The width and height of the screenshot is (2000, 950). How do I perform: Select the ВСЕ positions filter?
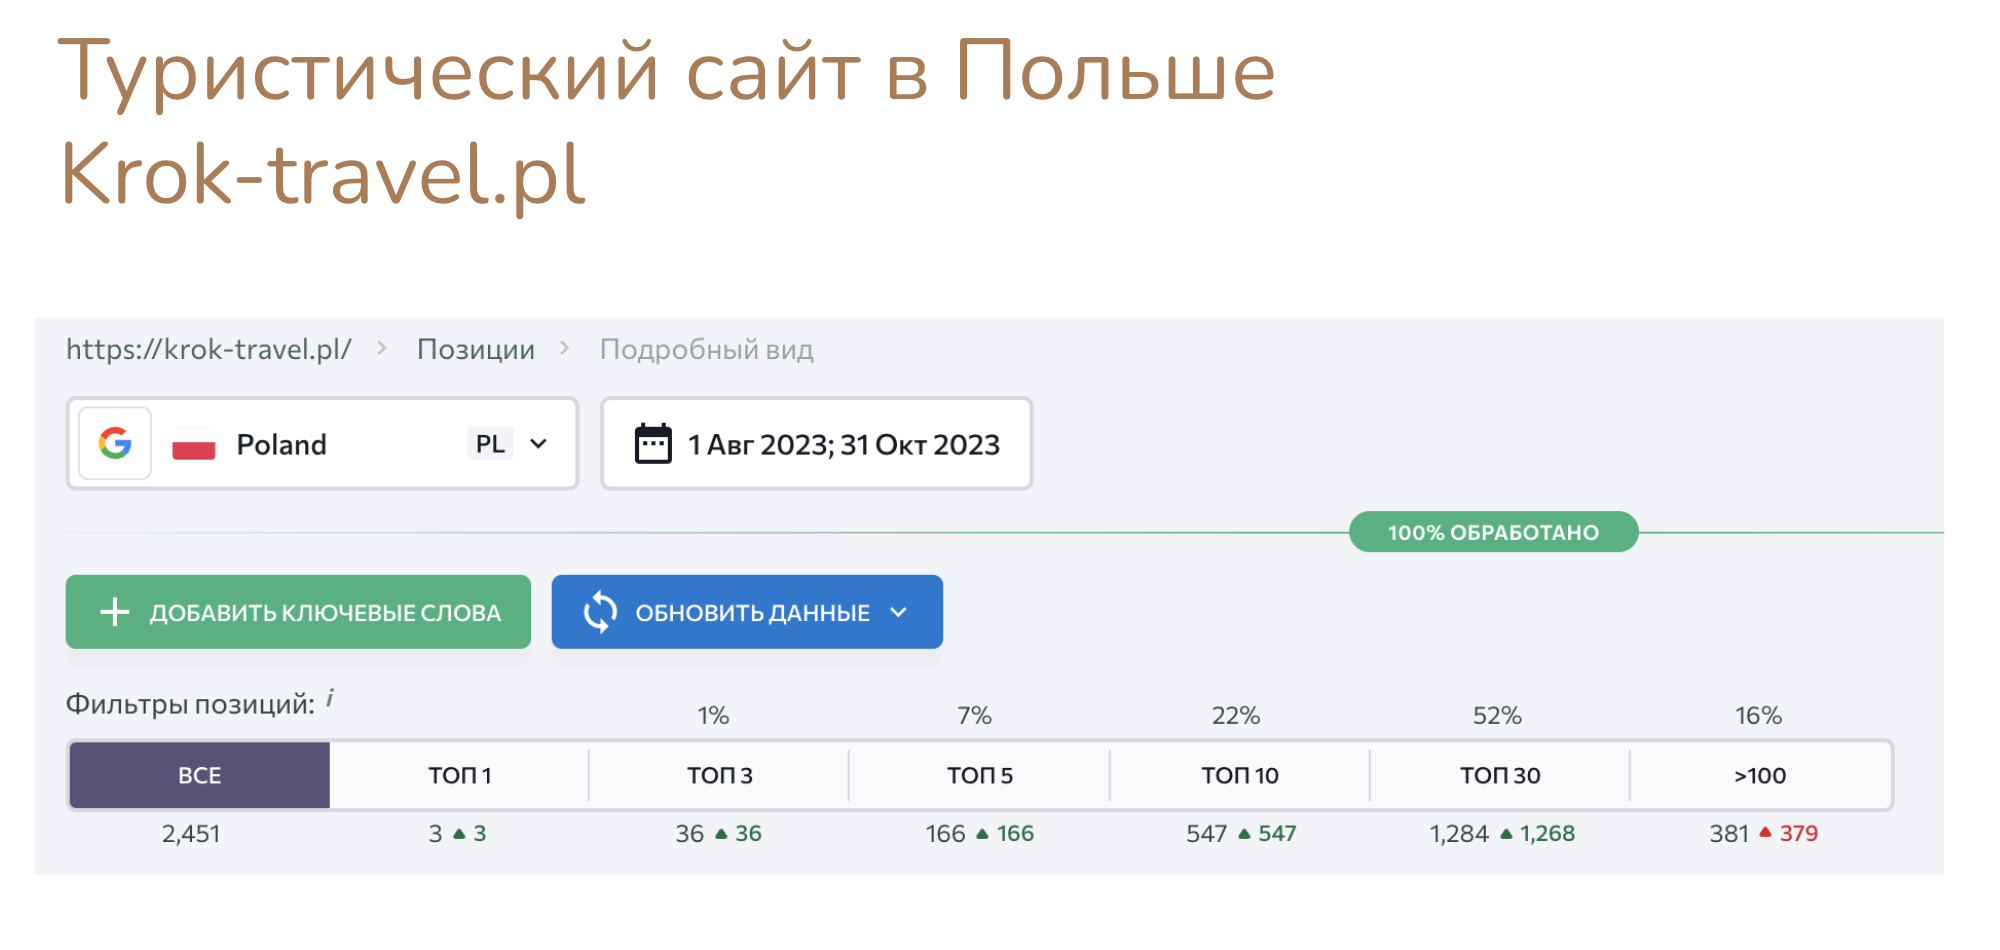199,775
